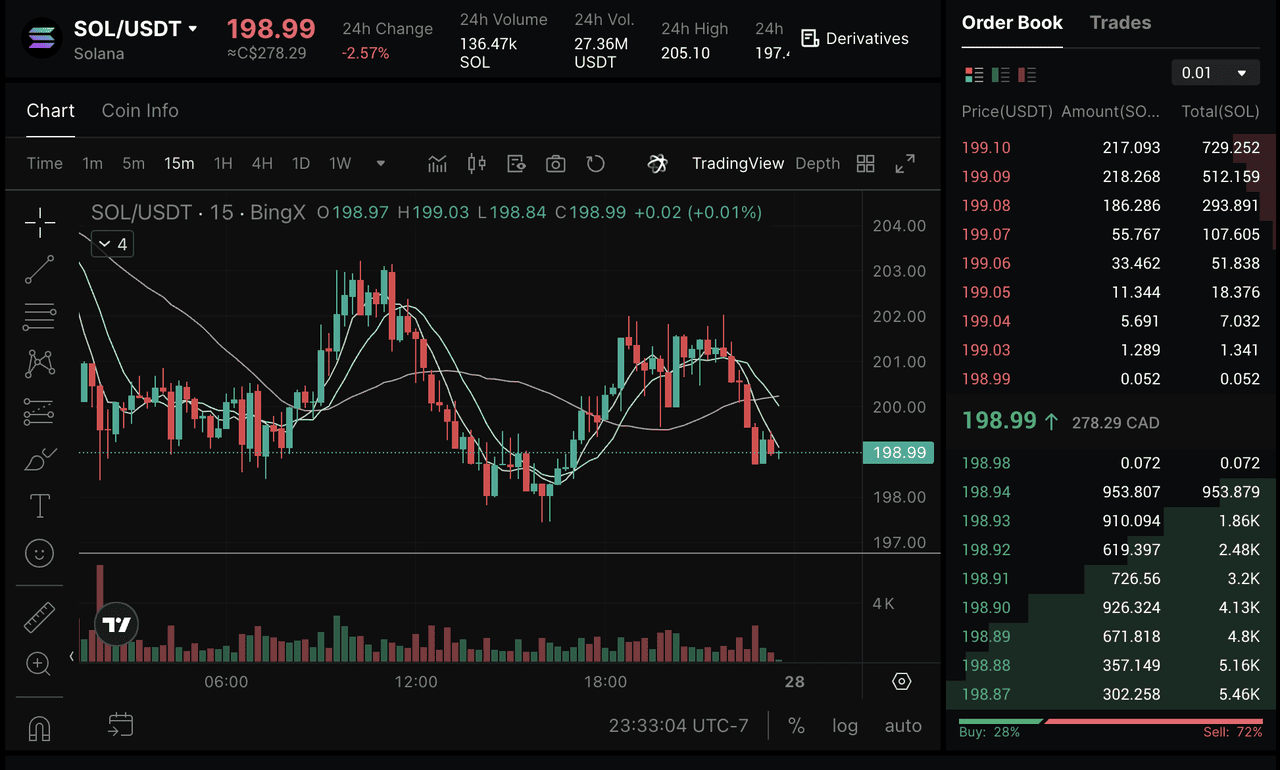Switch to the Depth chart view
The height and width of the screenshot is (770, 1280).
pyautogui.click(x=817, y=163)
